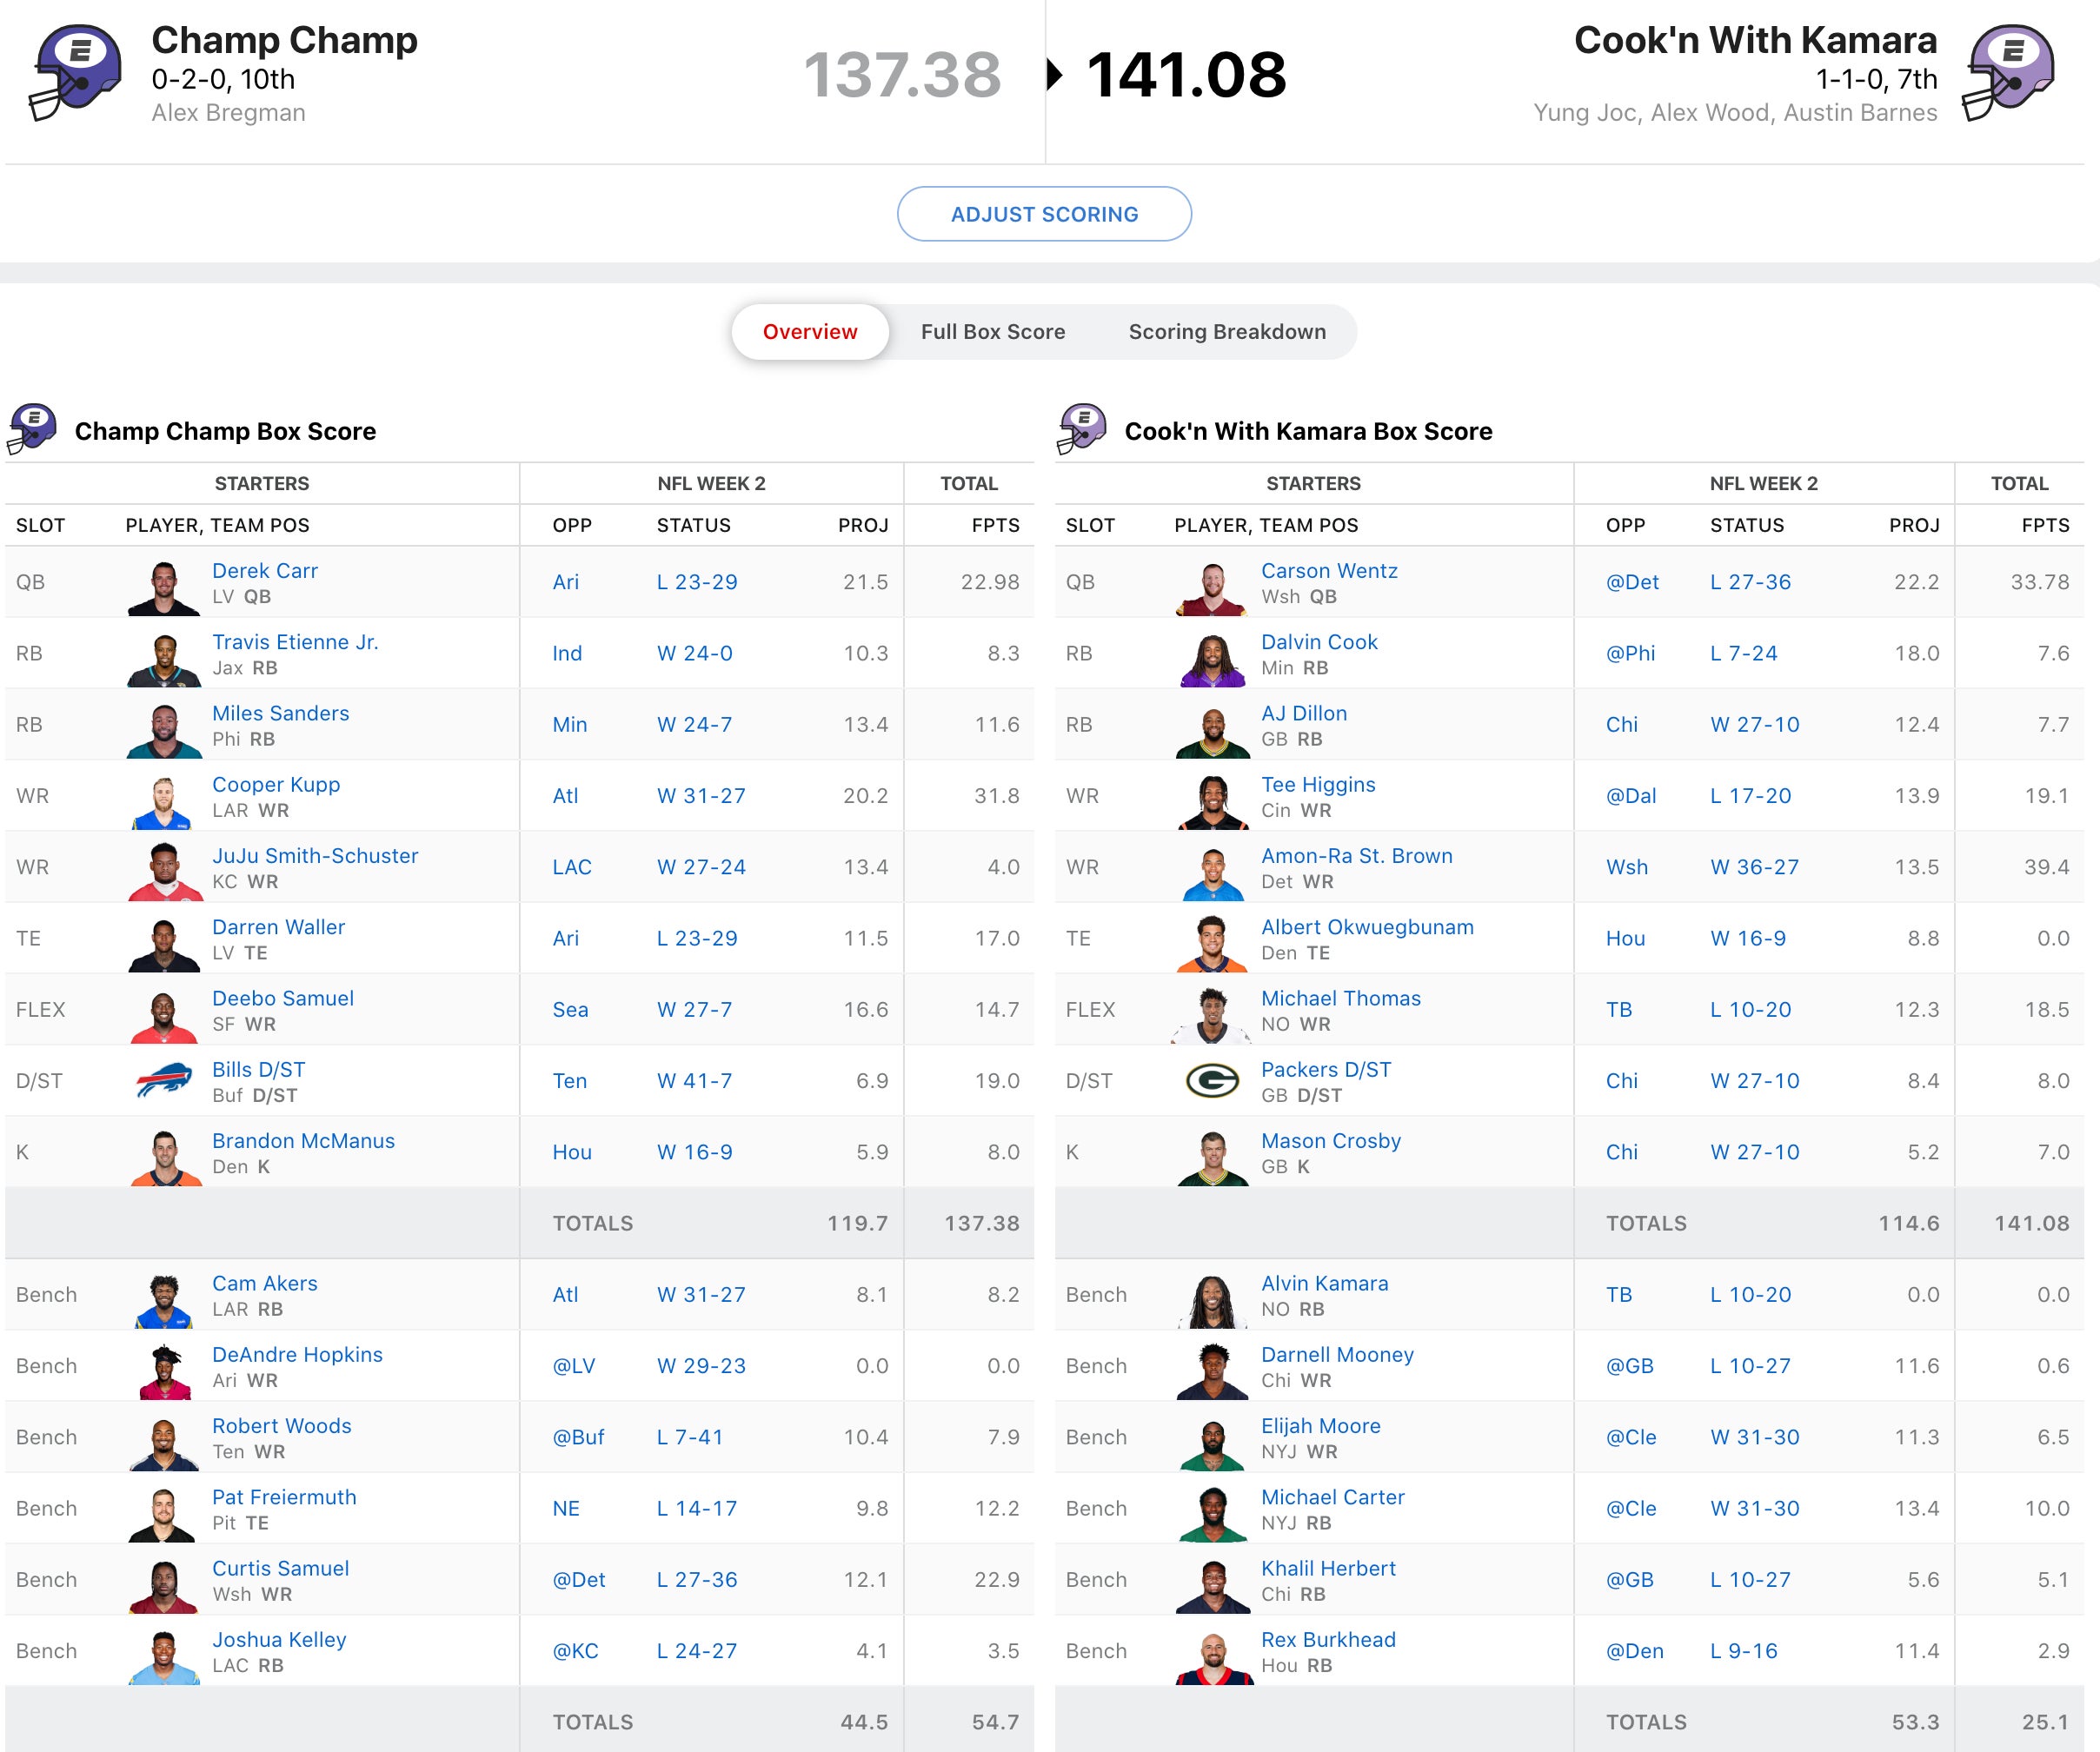Screen dimensions: 2100x1752
Task: Open Champ Champ team name in header
Action: [284, 40]
